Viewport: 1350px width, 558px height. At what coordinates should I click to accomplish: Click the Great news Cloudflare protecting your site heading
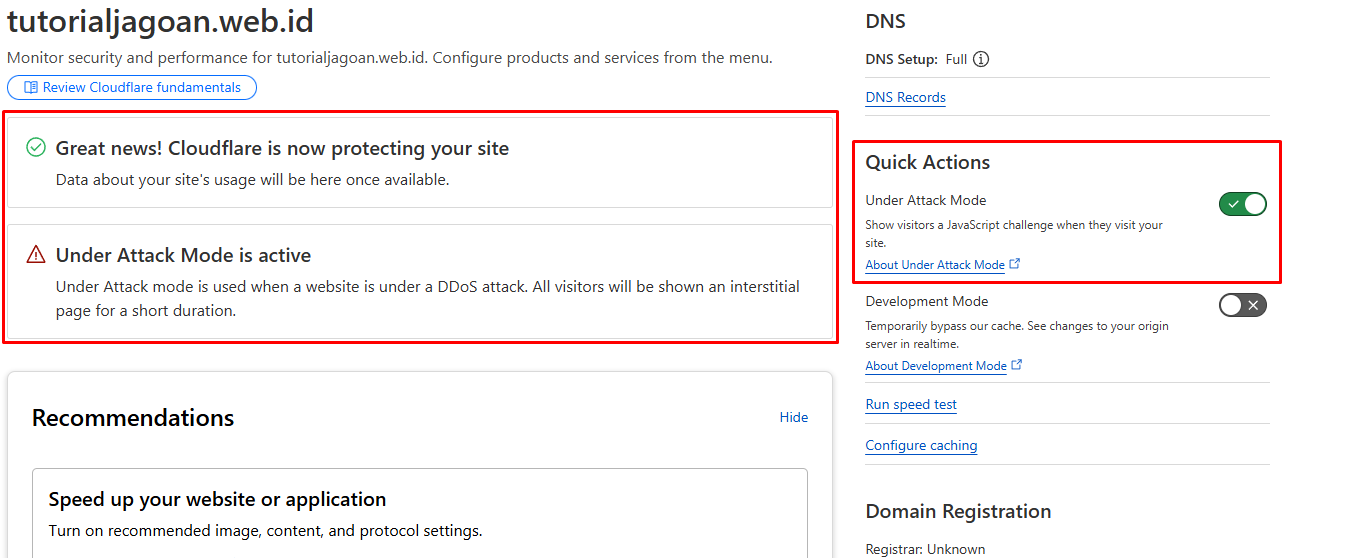(282, 148)
